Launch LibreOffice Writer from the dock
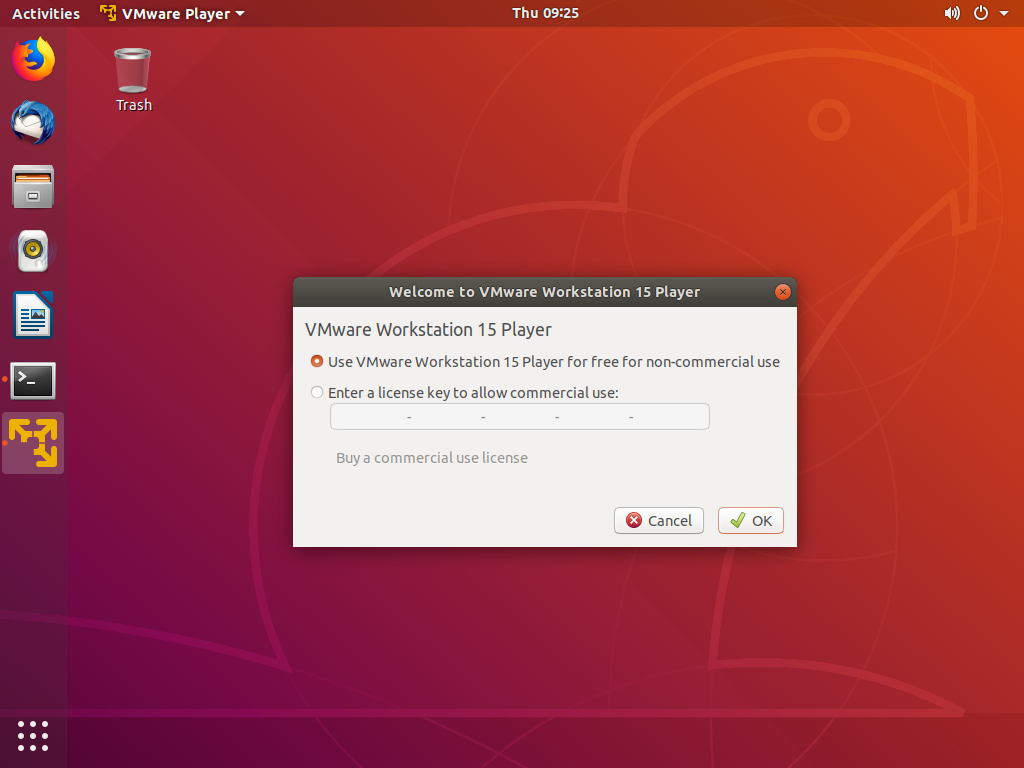 33,315
